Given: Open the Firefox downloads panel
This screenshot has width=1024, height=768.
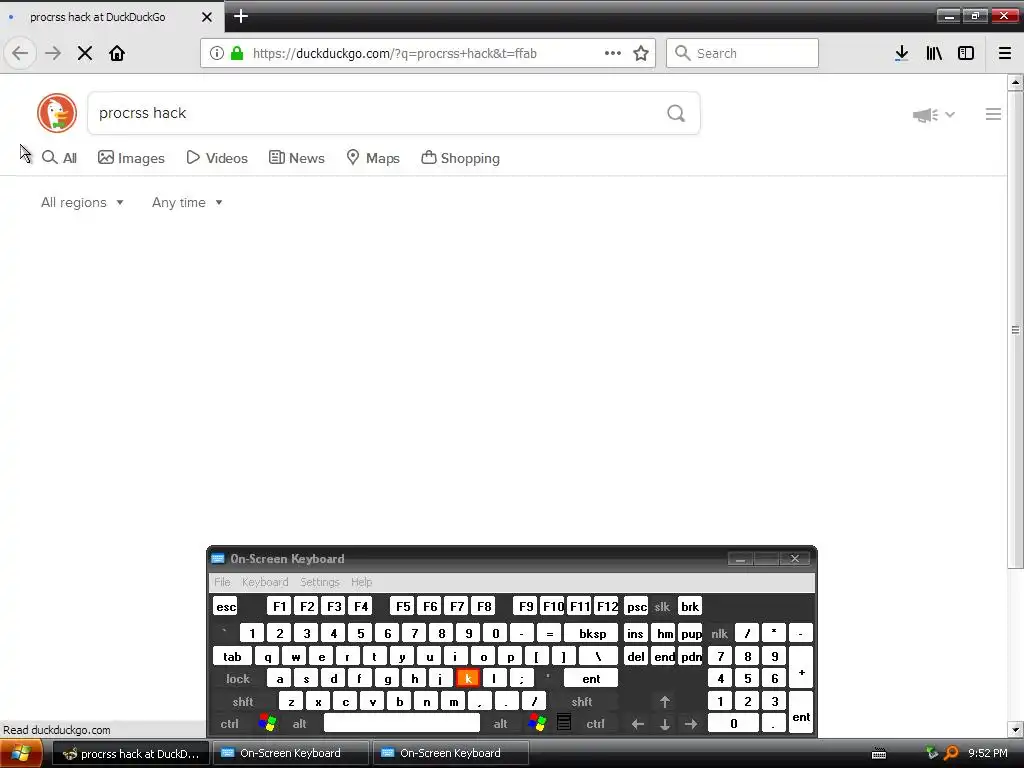Looking at the screenshot, I should point(901,53).
